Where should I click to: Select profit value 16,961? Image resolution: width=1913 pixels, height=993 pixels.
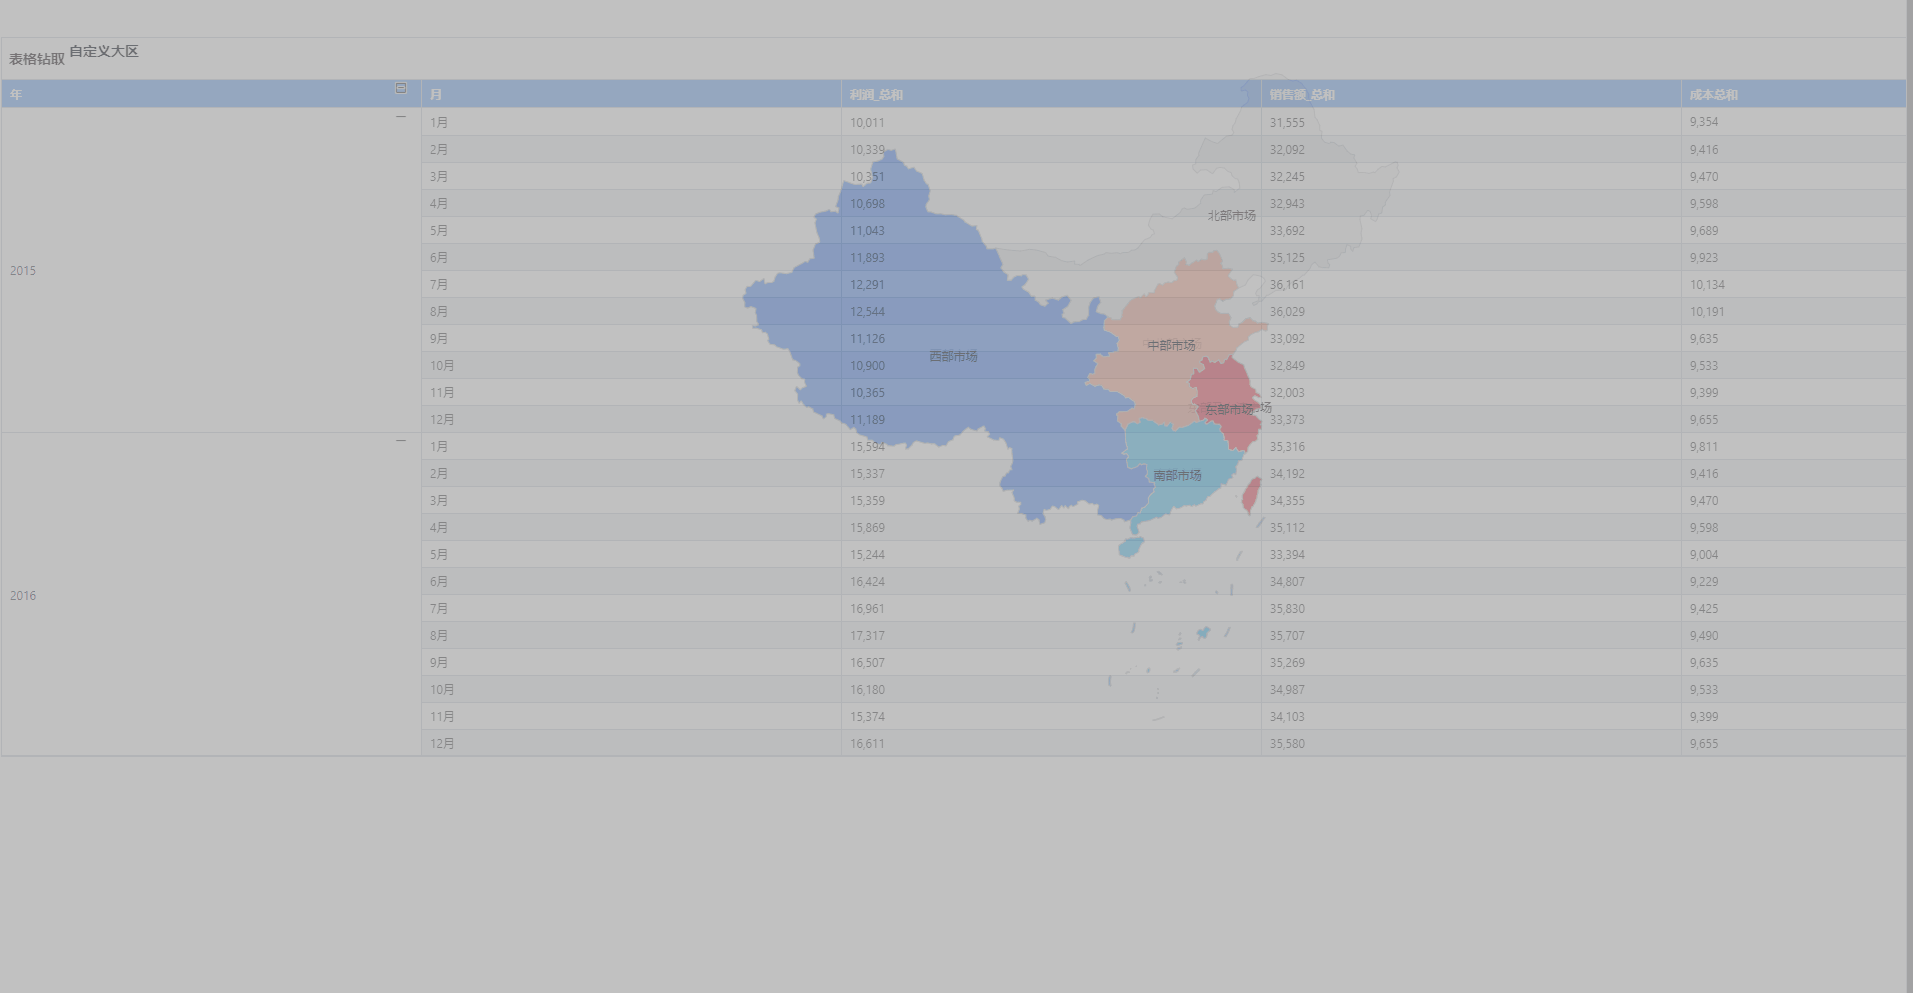(x=867, y=609)
